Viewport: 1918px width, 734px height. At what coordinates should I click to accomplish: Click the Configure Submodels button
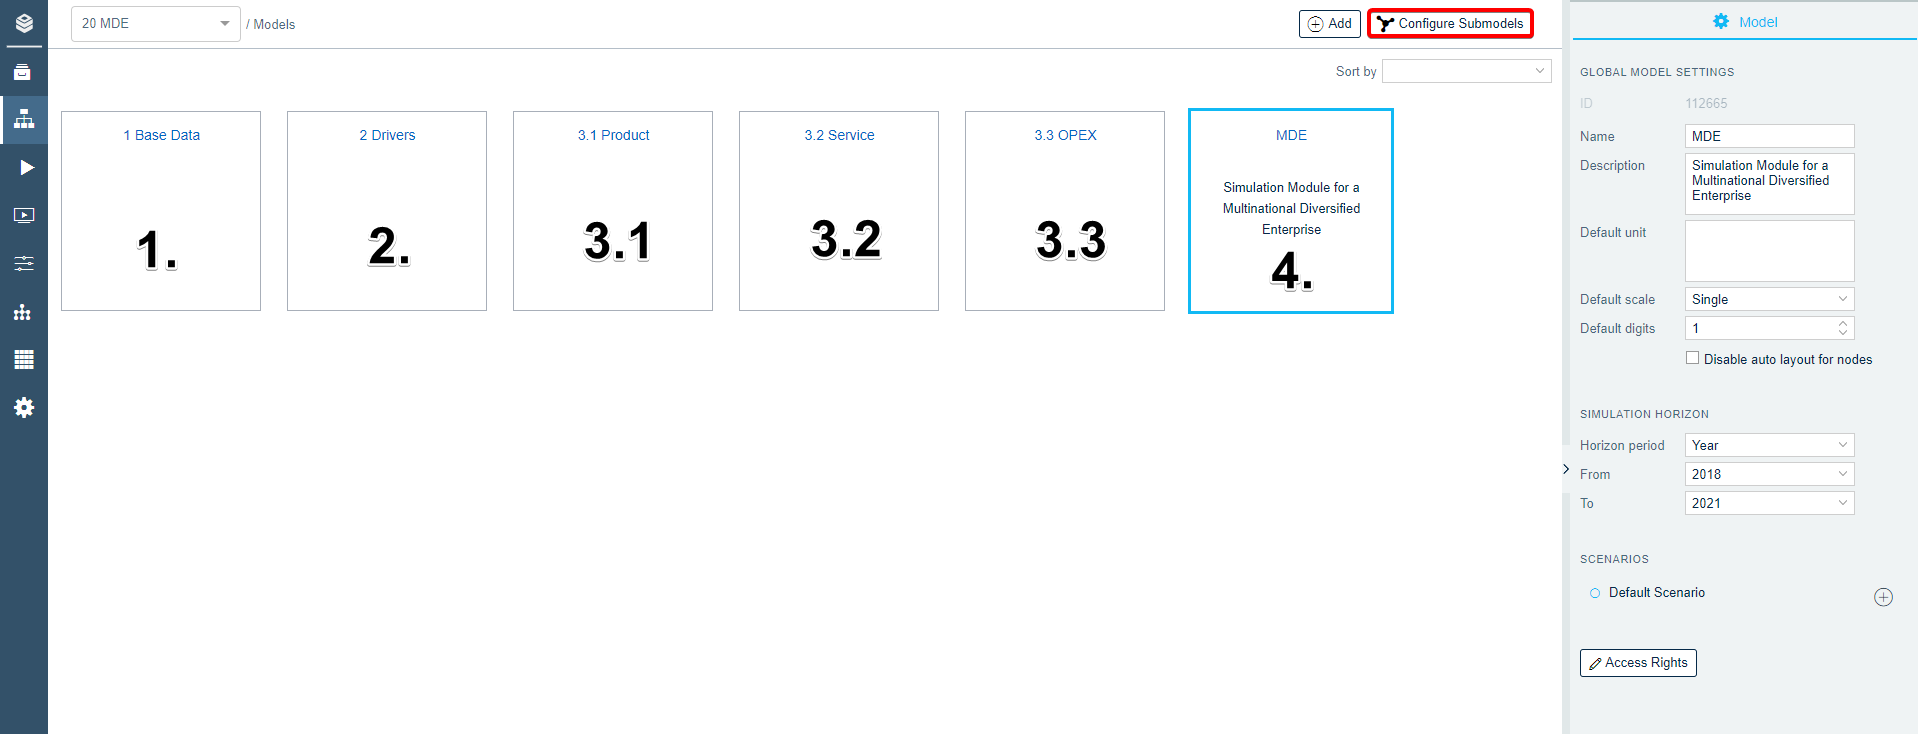1450,24
